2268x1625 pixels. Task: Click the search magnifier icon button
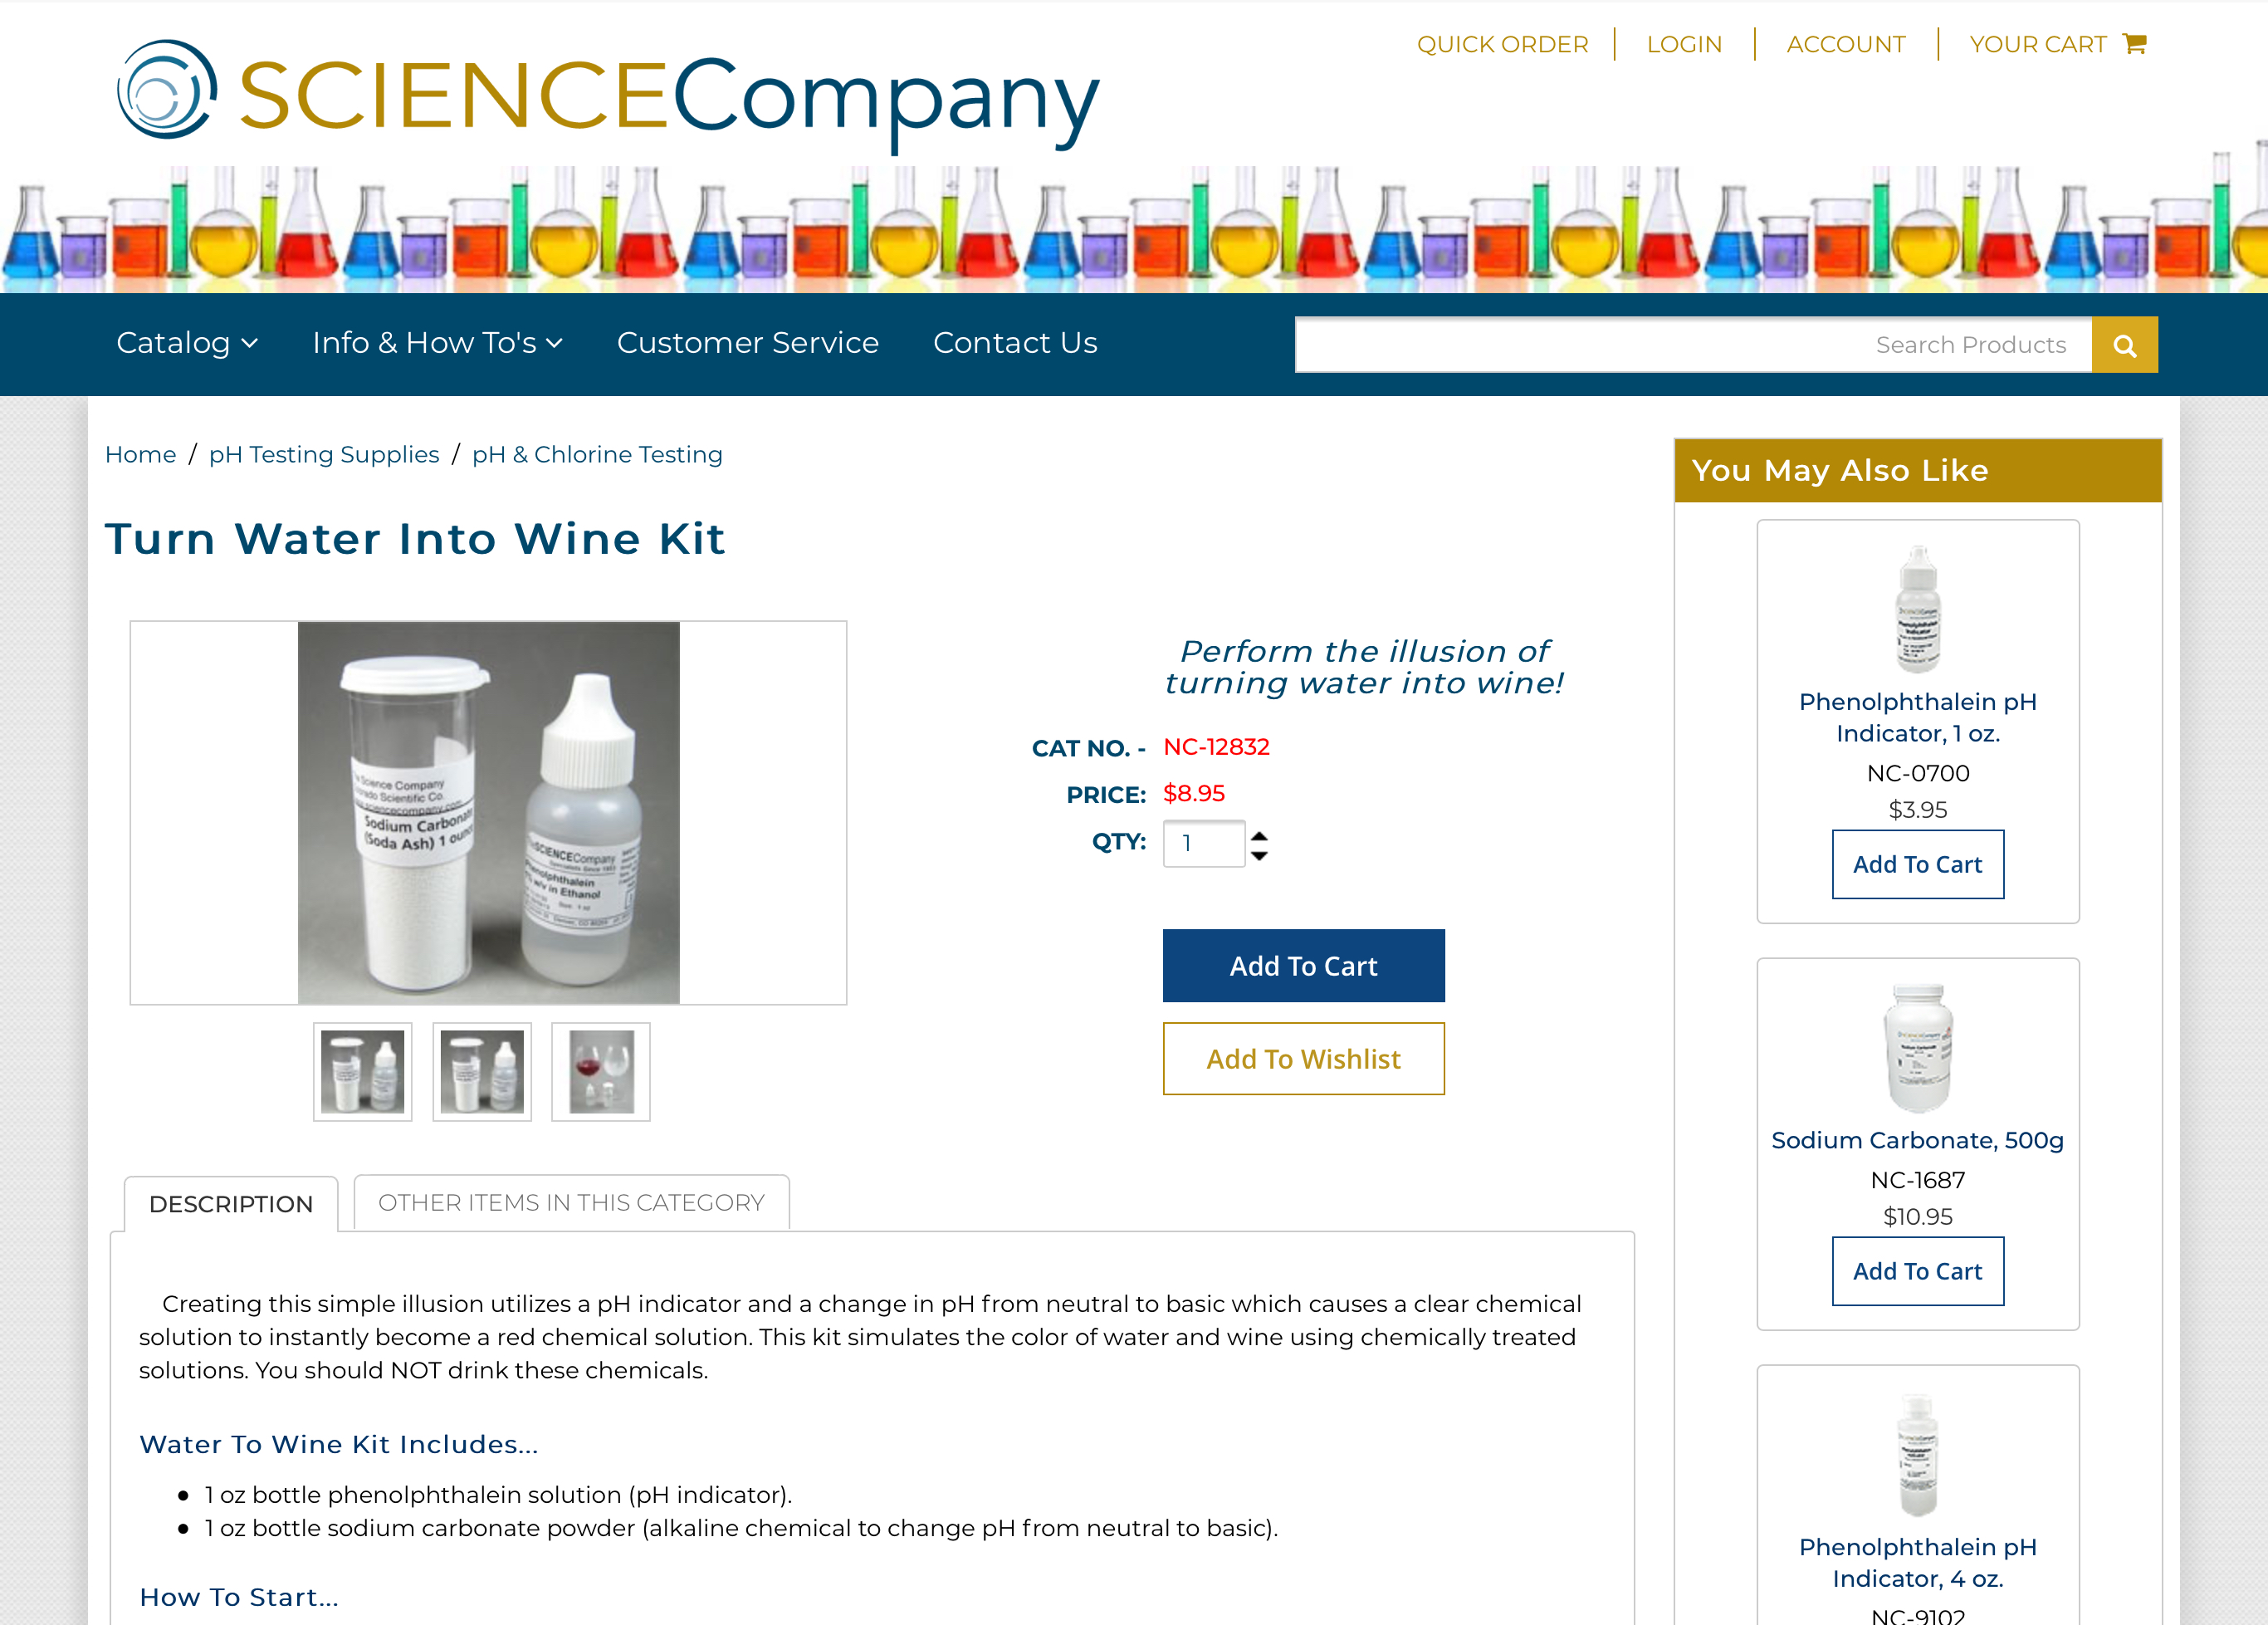[2124, 345]
